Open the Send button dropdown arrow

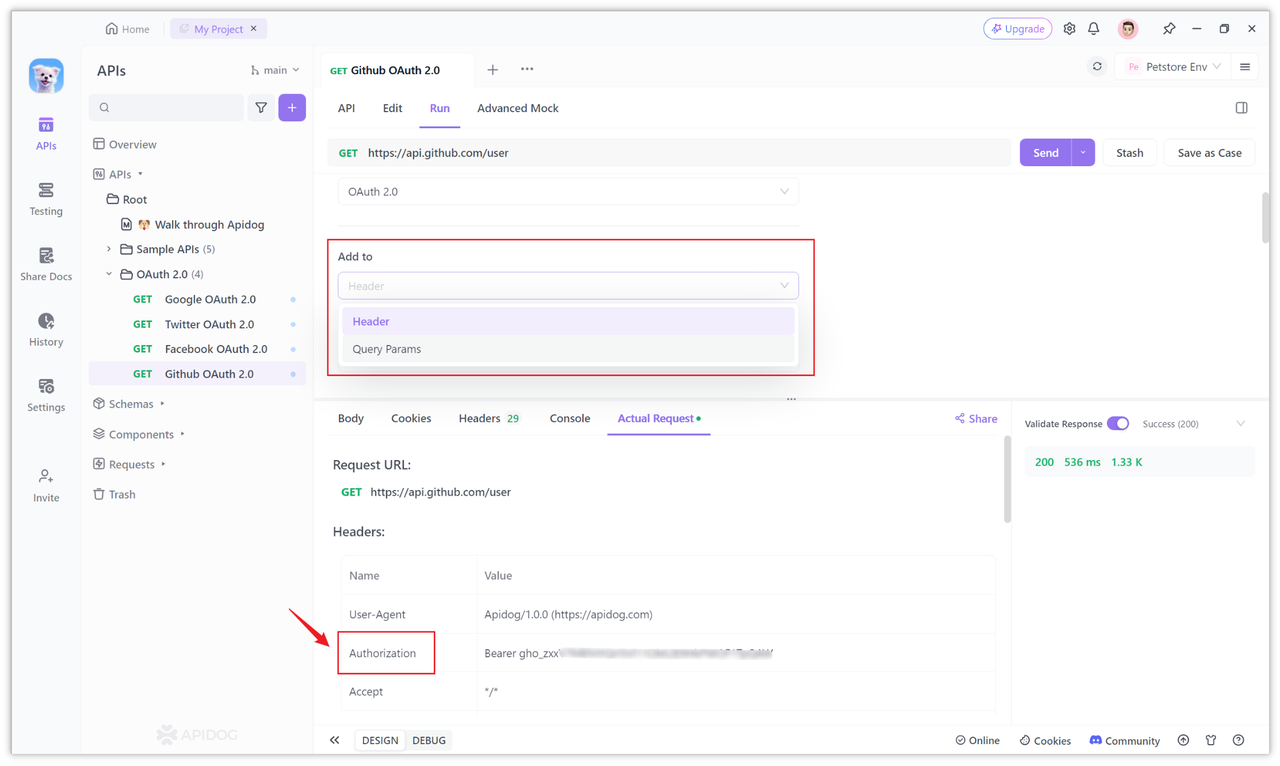(1083, 153)
